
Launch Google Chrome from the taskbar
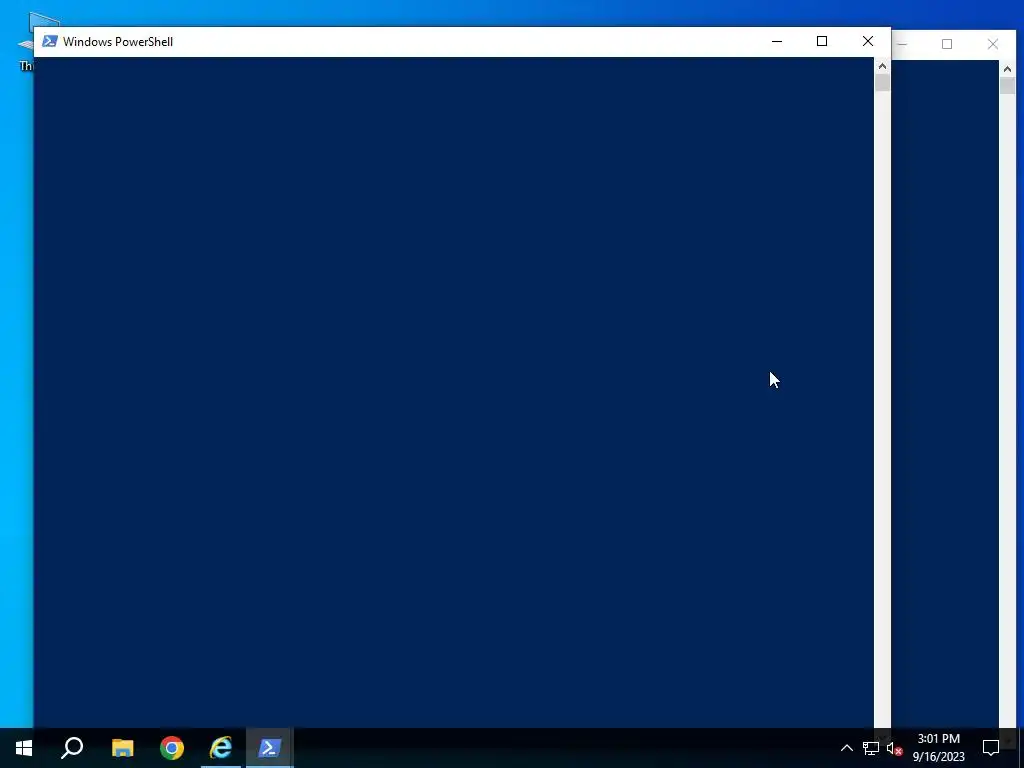click(x=172, y=748)
